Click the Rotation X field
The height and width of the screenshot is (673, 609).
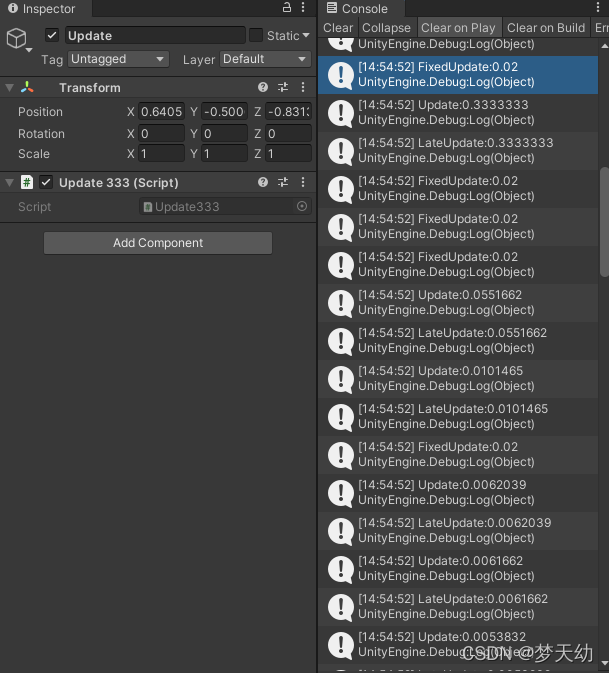tap(161, 133)
